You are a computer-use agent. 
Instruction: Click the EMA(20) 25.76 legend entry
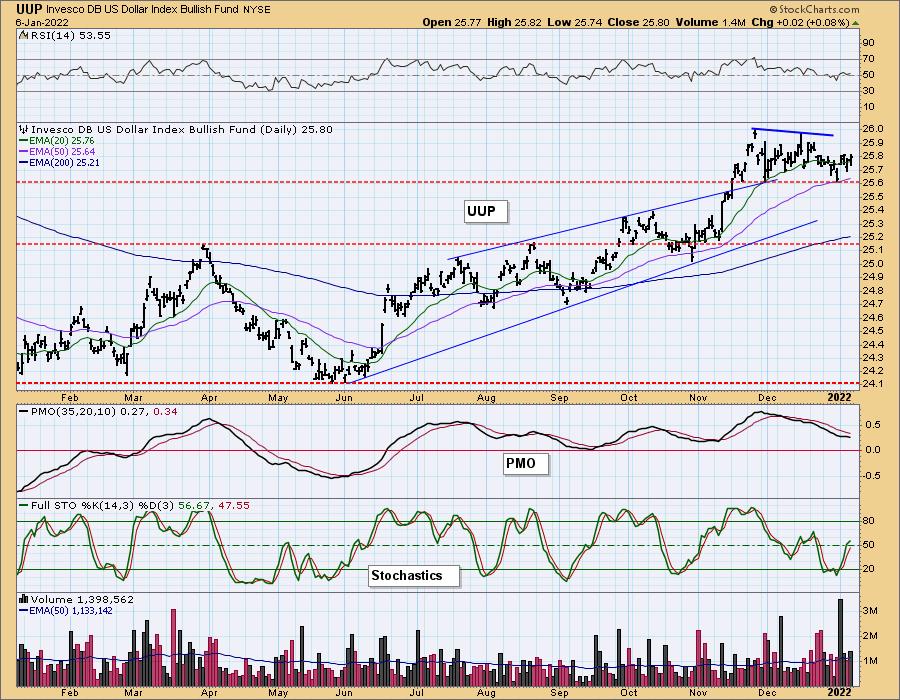pyautogui.click(x=62, y=141)
